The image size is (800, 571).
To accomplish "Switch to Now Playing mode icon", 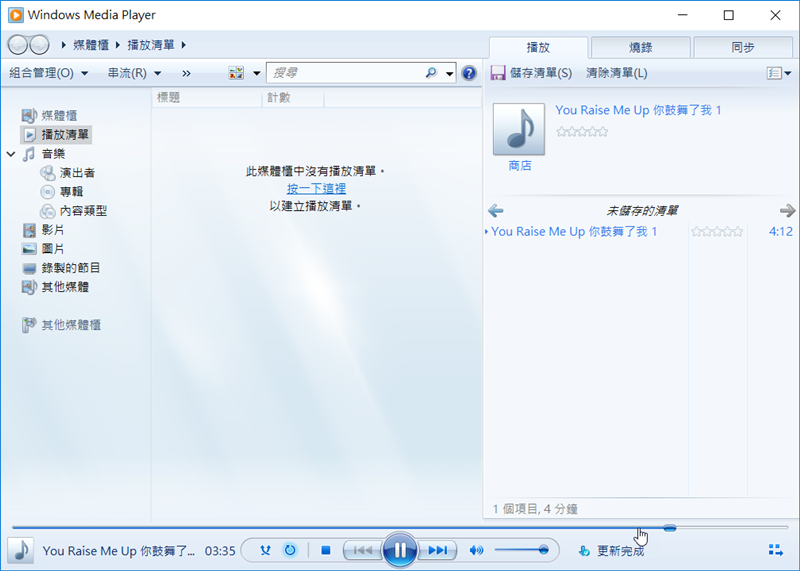I will 776,550.
